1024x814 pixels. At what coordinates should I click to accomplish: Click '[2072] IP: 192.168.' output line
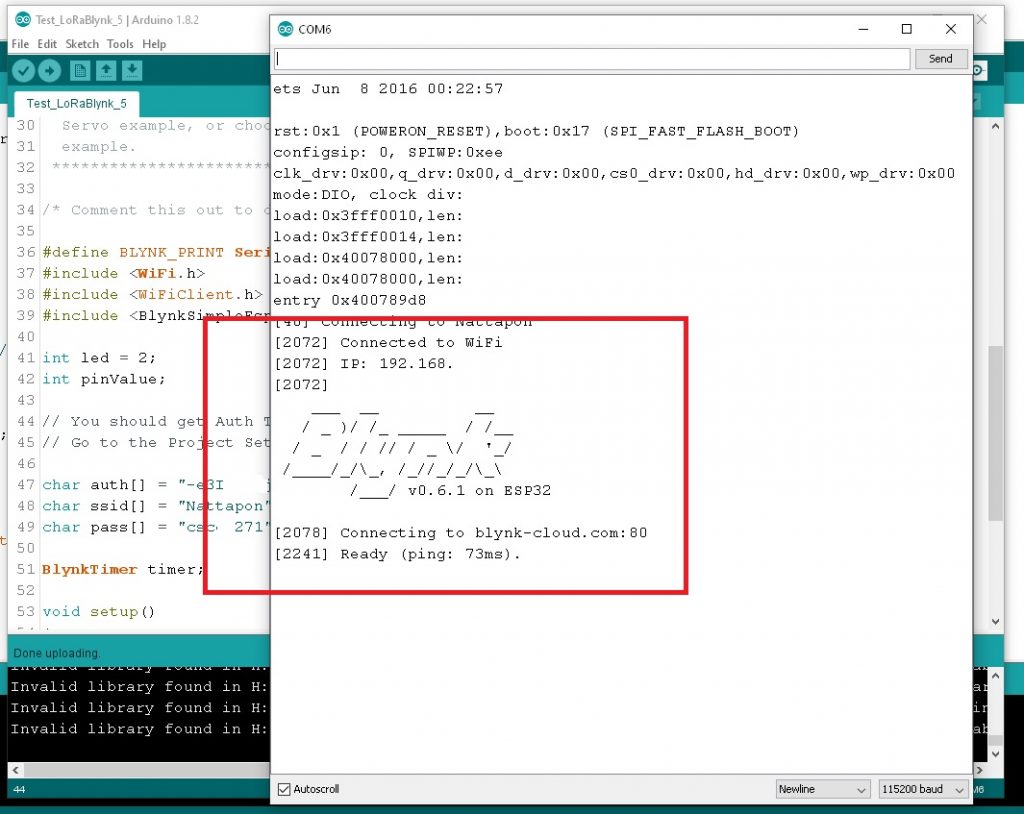tap(364, 363)
